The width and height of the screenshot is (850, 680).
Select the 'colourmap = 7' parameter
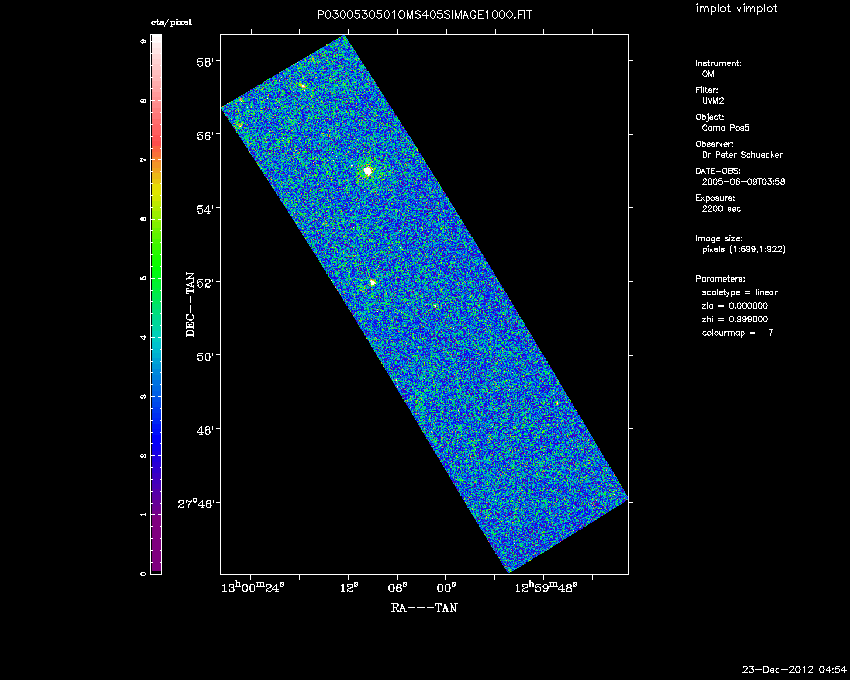pos(737,333)
